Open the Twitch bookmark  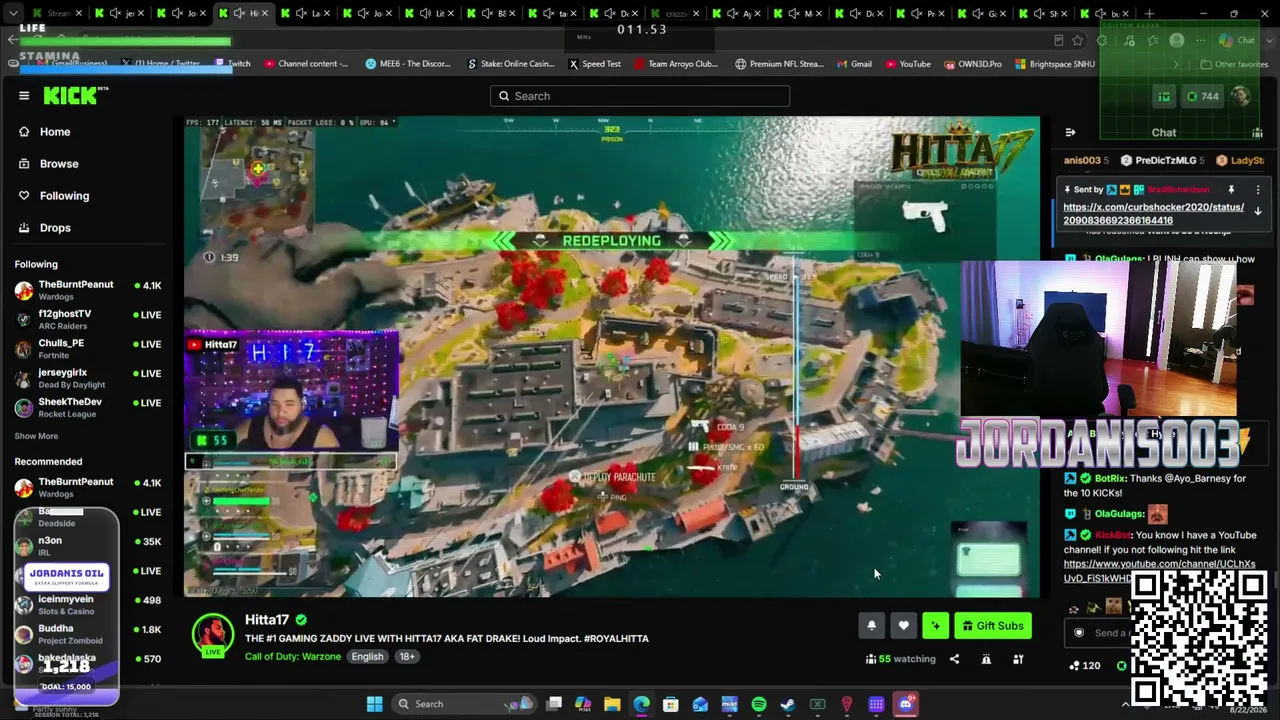(233, 64)
